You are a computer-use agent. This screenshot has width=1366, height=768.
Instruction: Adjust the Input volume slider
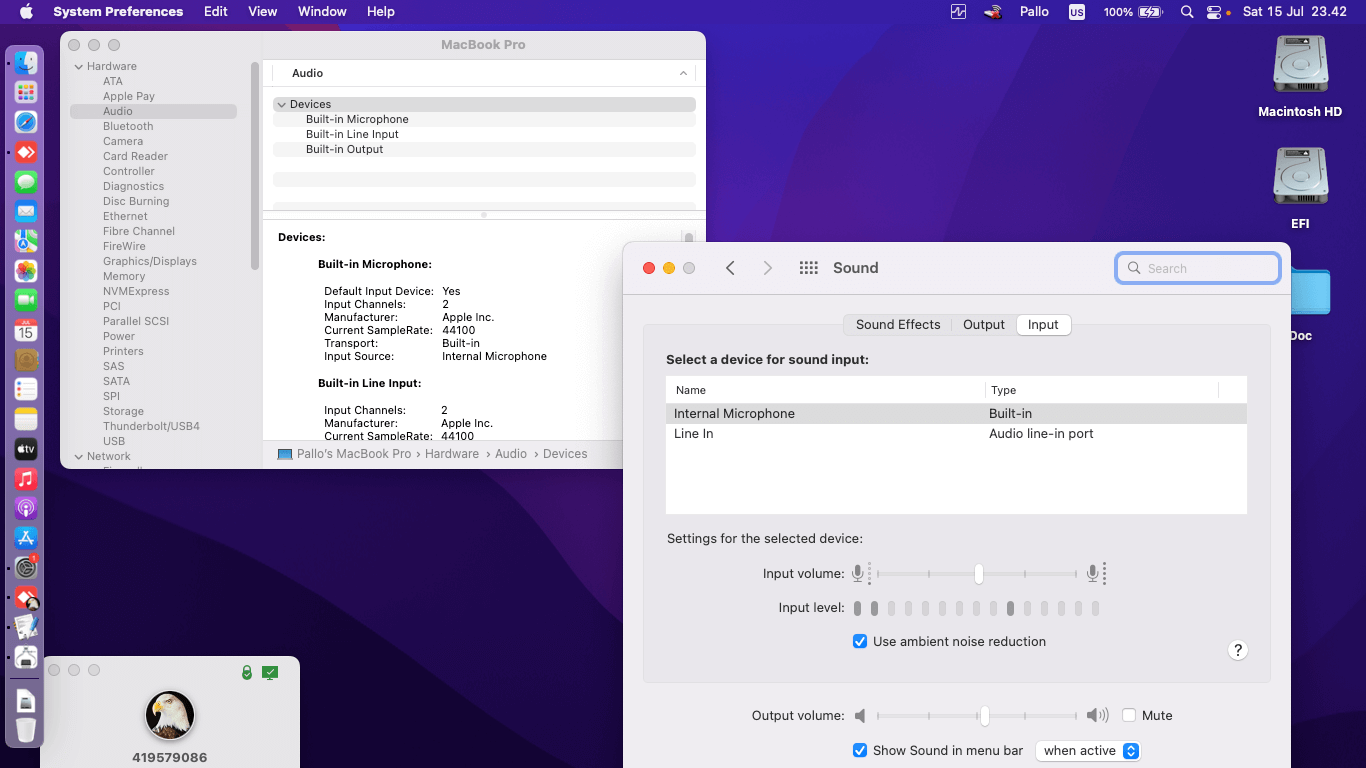(x=979, y=574)
